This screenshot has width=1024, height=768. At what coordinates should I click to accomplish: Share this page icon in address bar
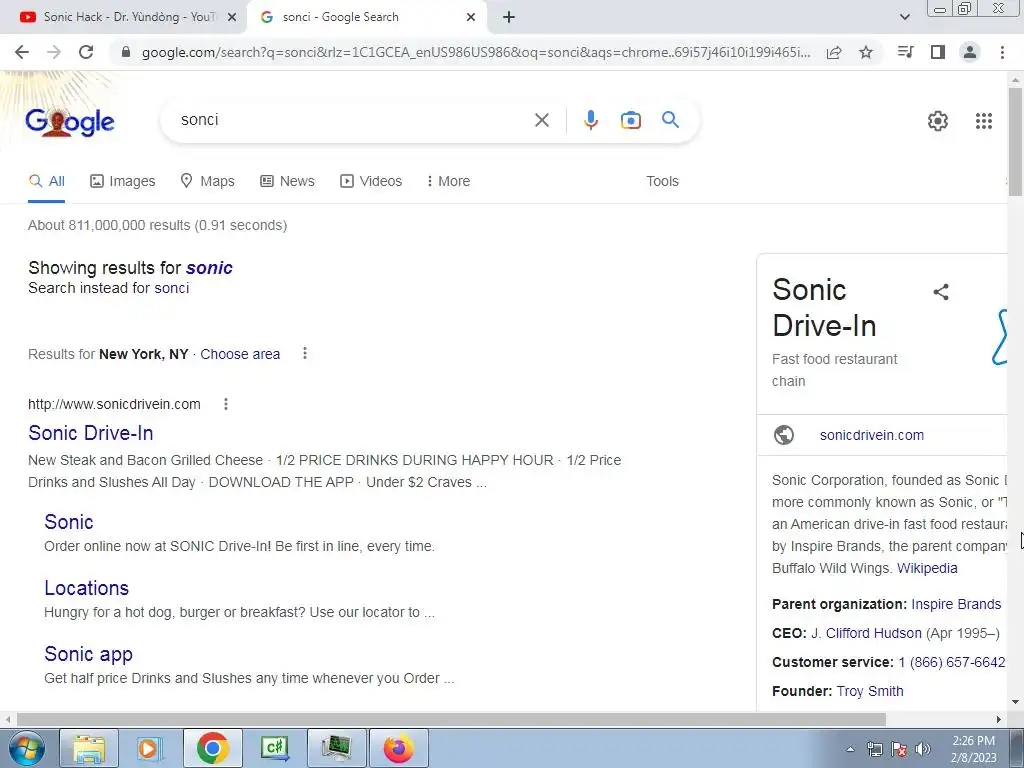click(x=834, y=52)
